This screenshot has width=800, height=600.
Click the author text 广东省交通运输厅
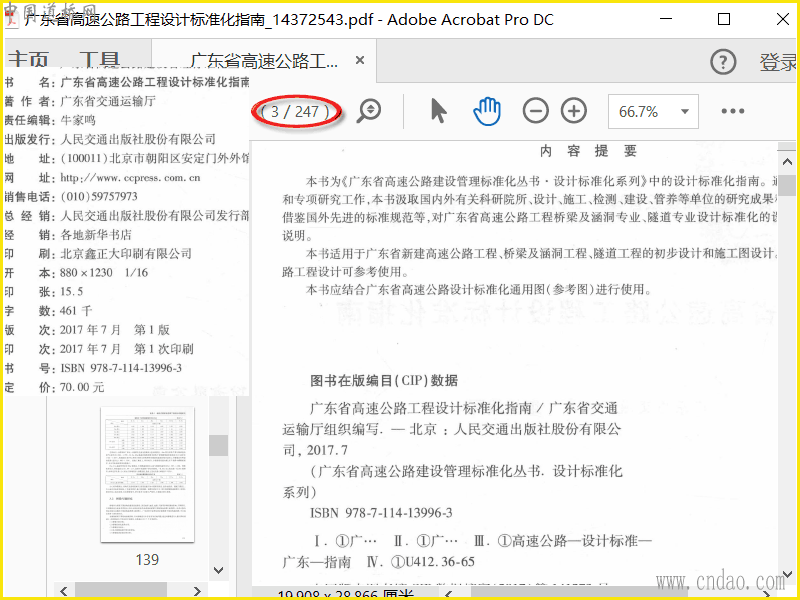tap(108, 101)
